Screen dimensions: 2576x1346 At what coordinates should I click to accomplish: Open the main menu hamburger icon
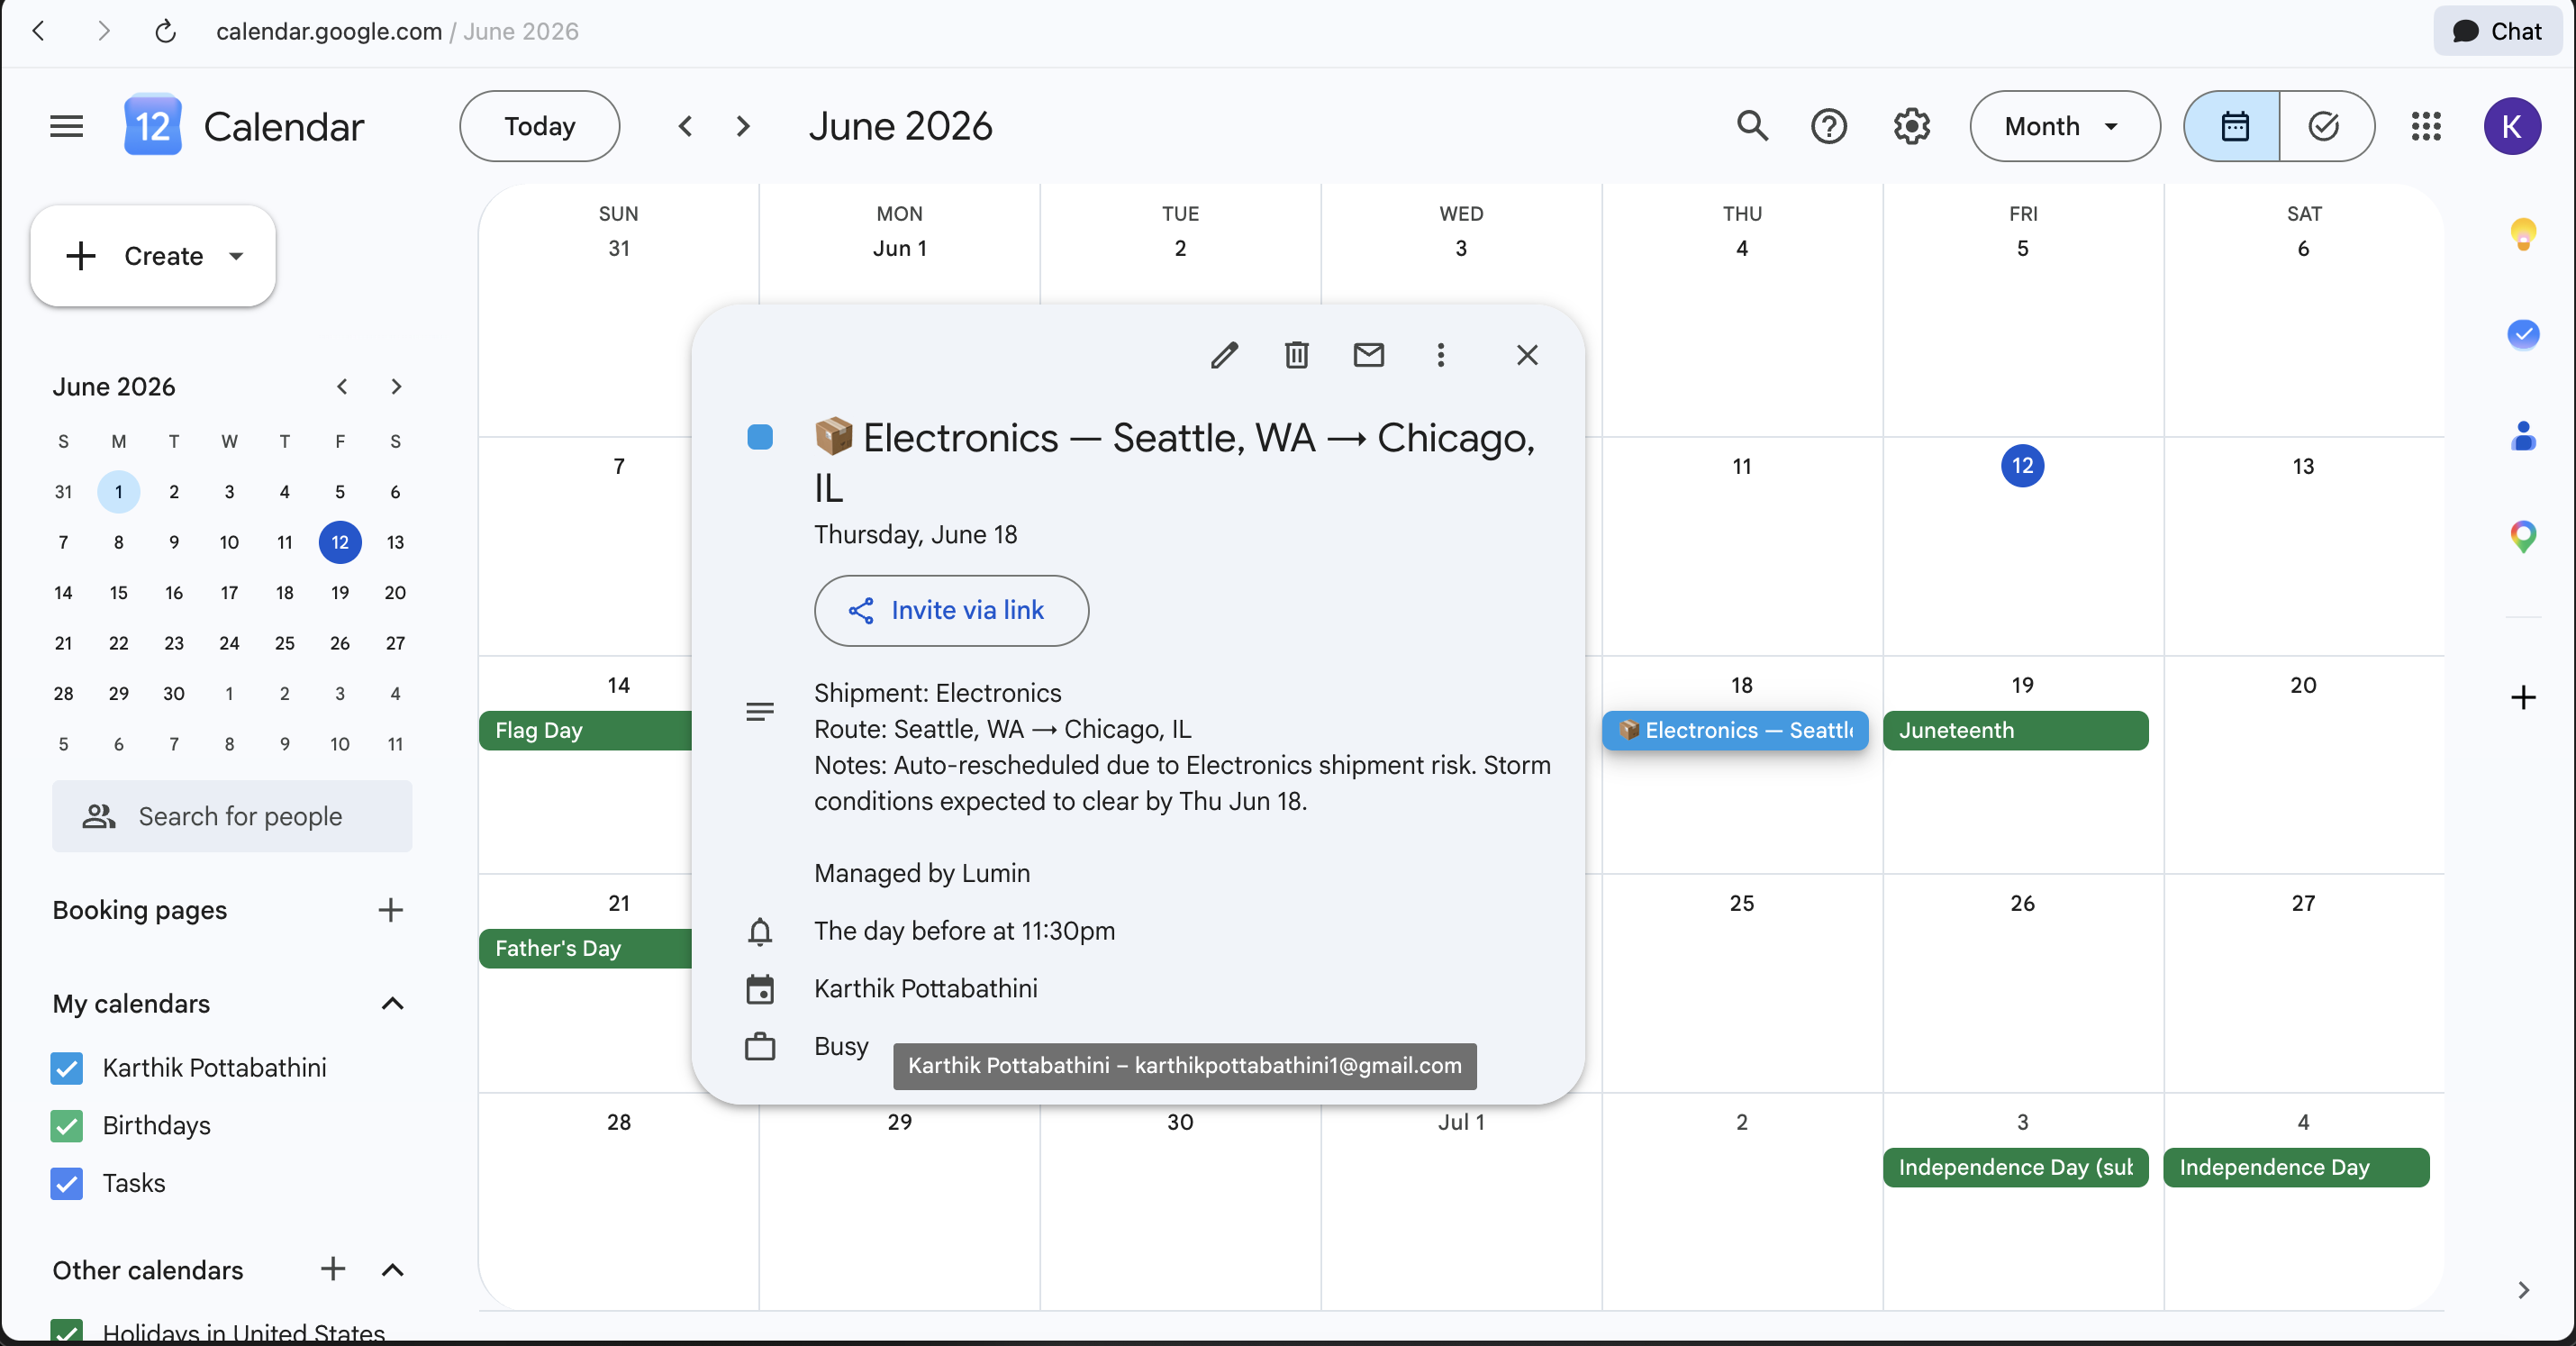tap(66, 126)
